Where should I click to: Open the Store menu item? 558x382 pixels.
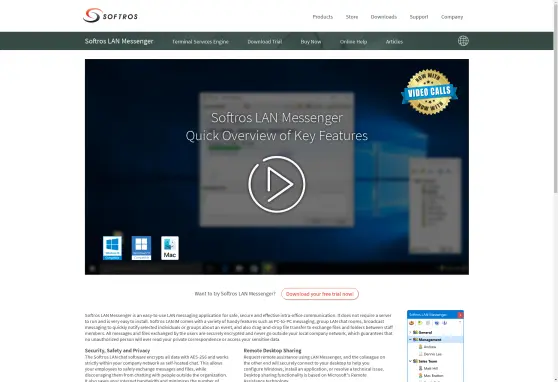click(x=352, y=17)
